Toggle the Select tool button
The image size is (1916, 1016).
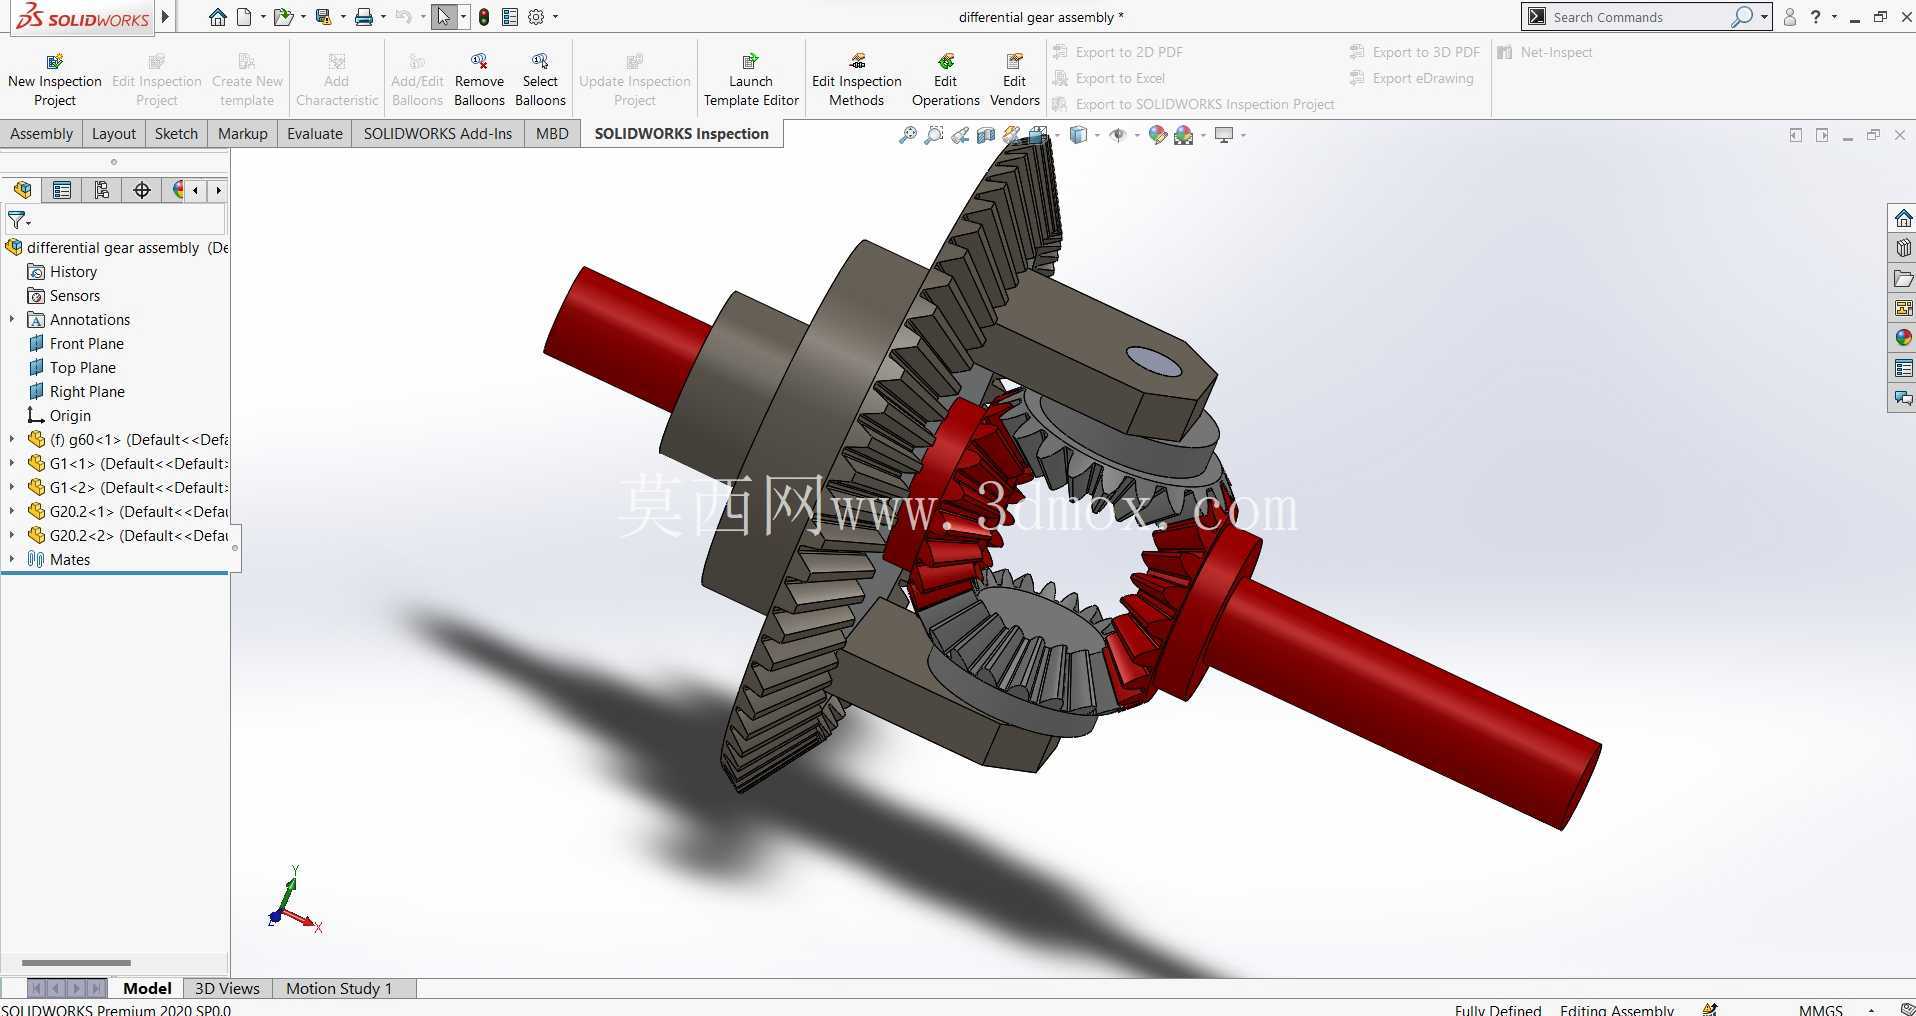pyautogui.click(x=444, y=17)
